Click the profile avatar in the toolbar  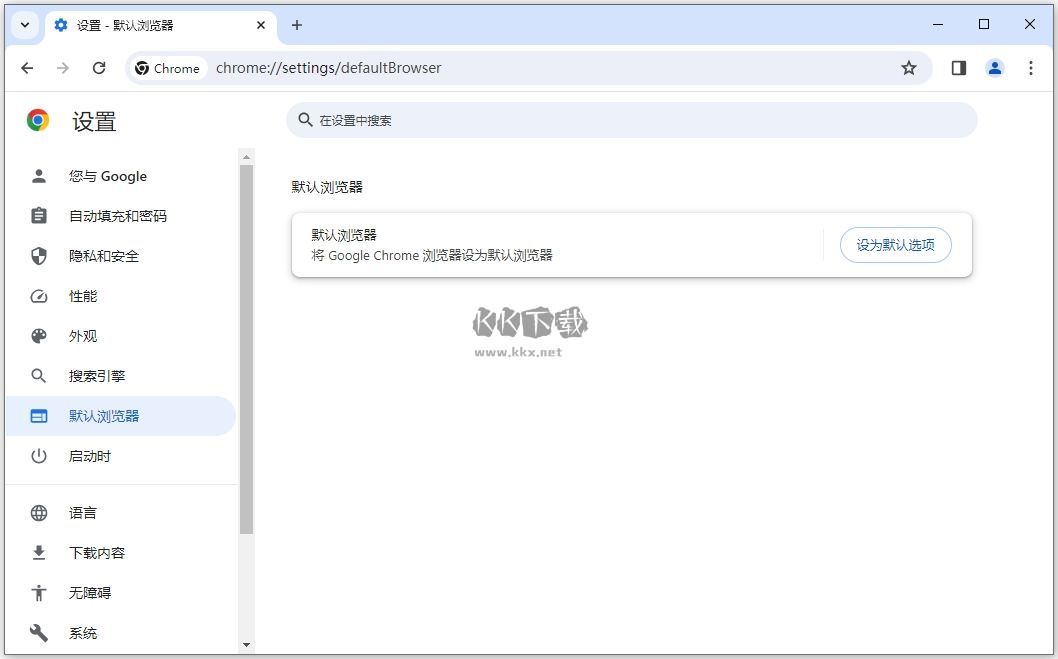994,68
